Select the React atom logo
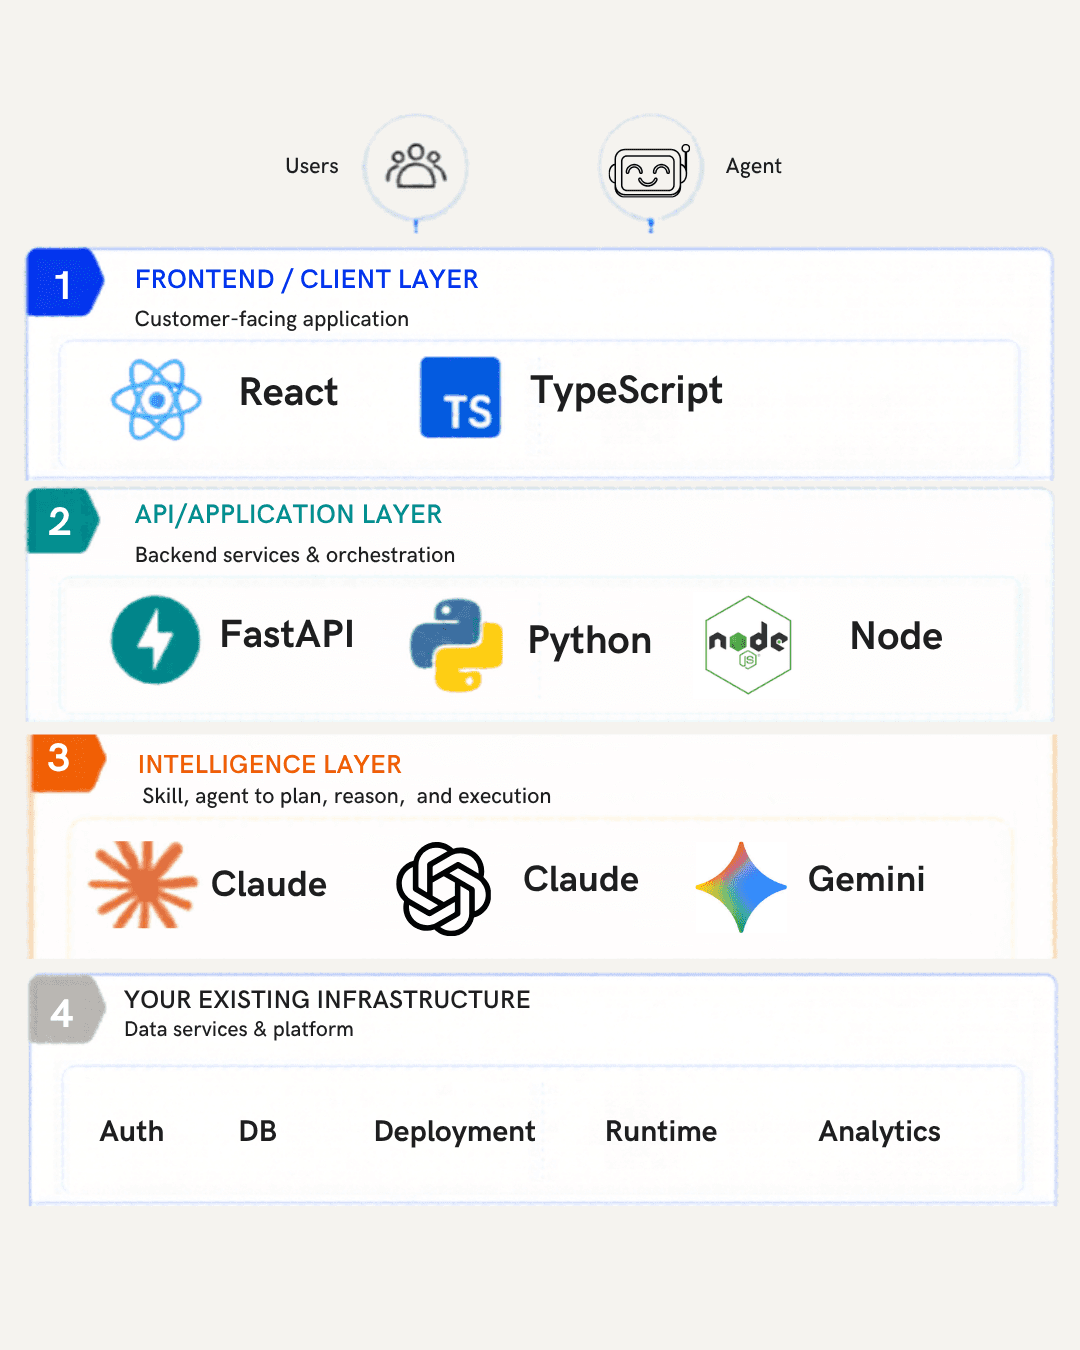The image size is (1080, 1350). (x=156, y=400)
